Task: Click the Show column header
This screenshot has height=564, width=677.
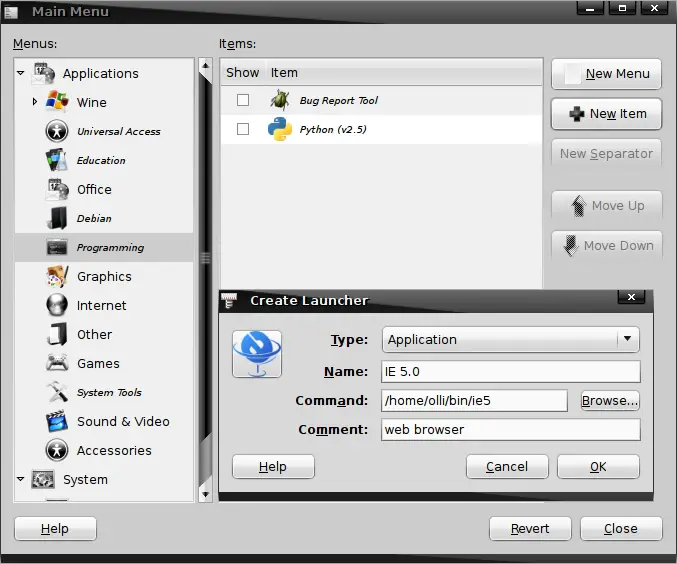Action: [243, 73]
